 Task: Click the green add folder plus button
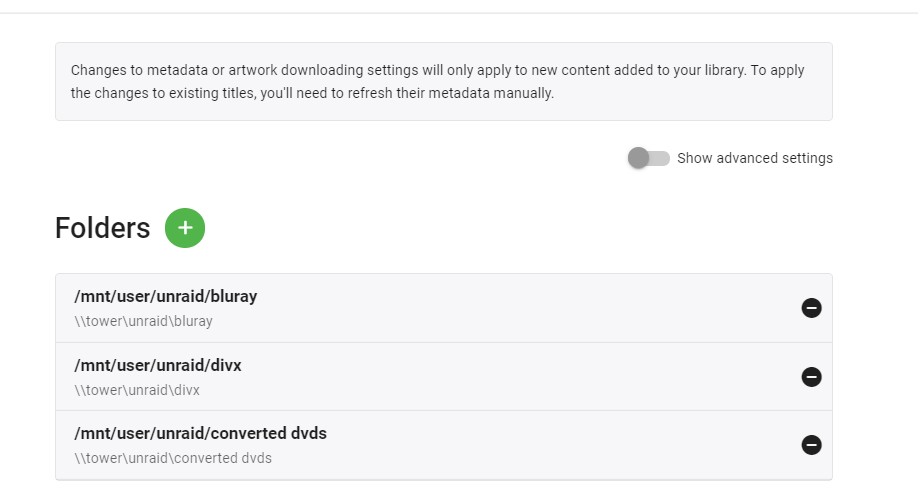(185, 228)
